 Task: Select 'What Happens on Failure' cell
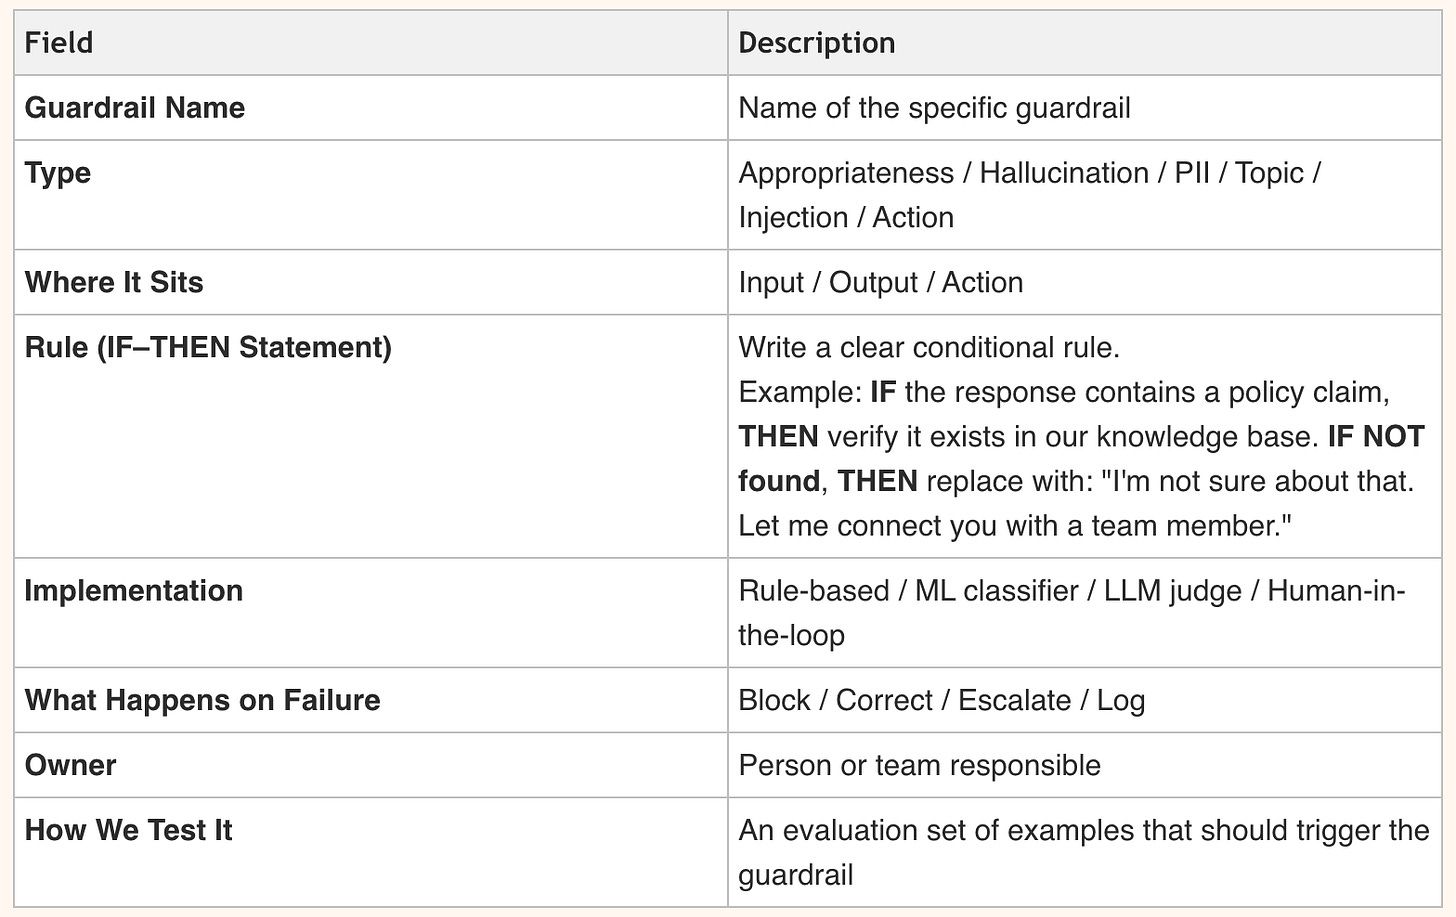tap(202, 700)
